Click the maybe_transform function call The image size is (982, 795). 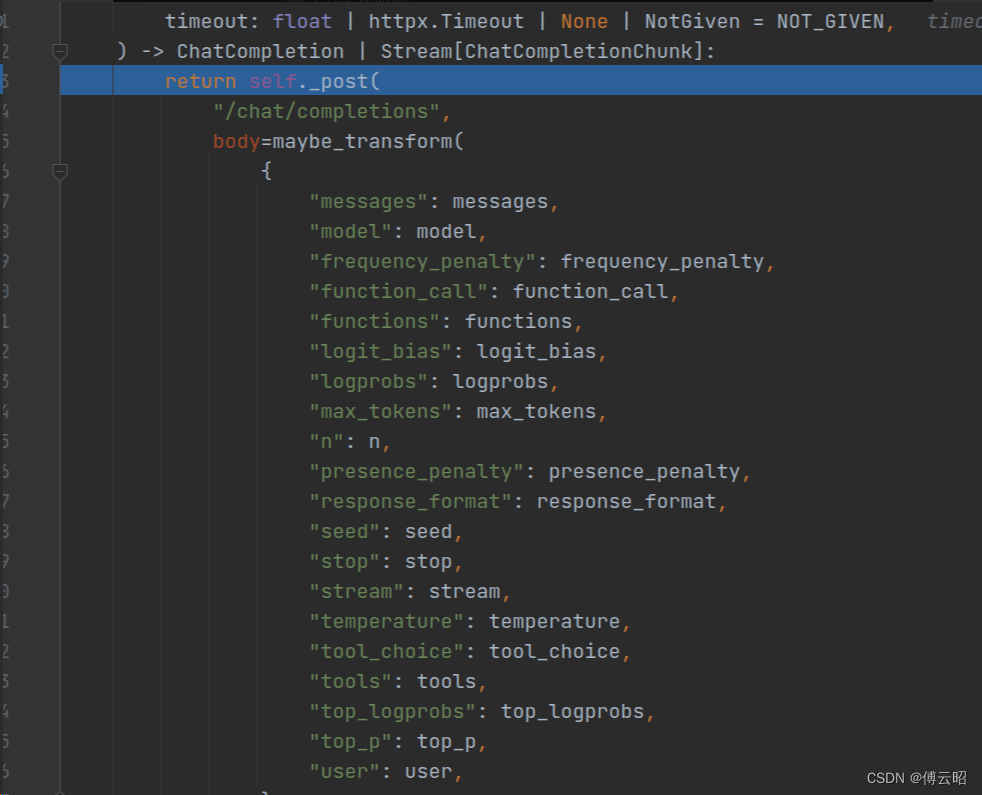[362, 141]
